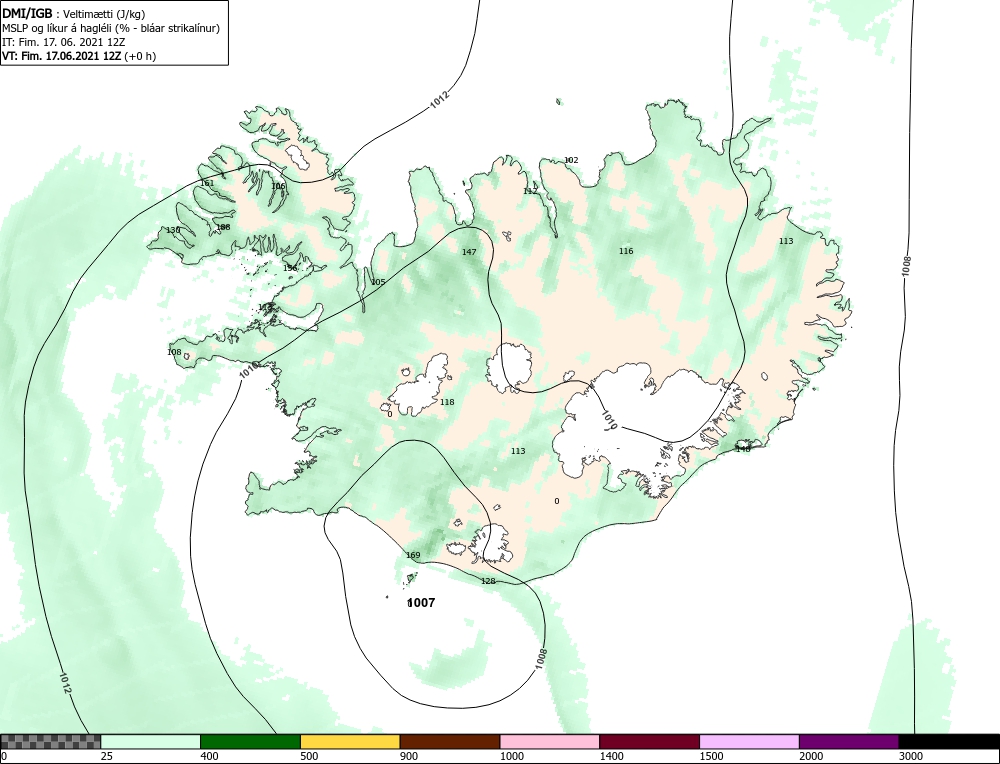Click the '1012' isobar label at lower left
This screenshot has width=1000, height=764.
tap(65, 682)
